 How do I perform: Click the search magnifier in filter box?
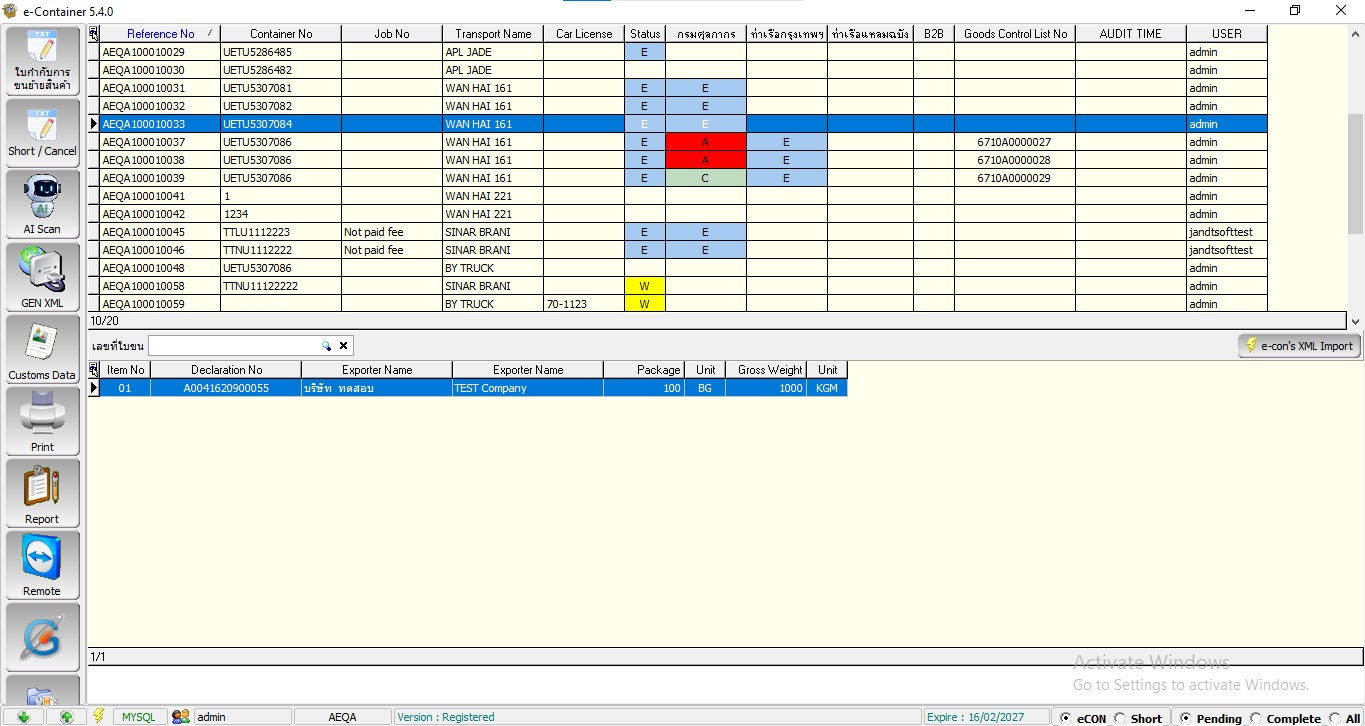pos(326,346)
